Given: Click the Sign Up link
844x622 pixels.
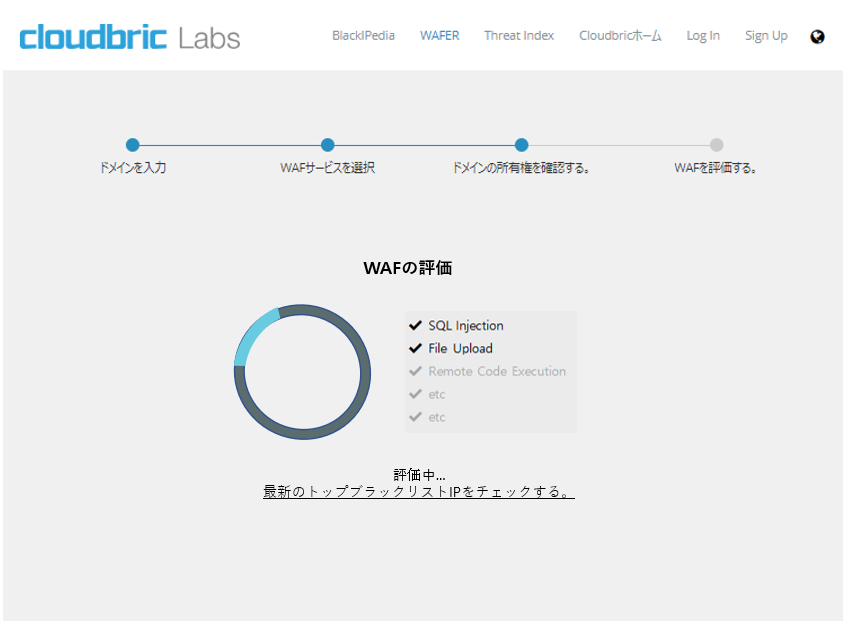Looking at the screenshot, I should pos(766,36).
